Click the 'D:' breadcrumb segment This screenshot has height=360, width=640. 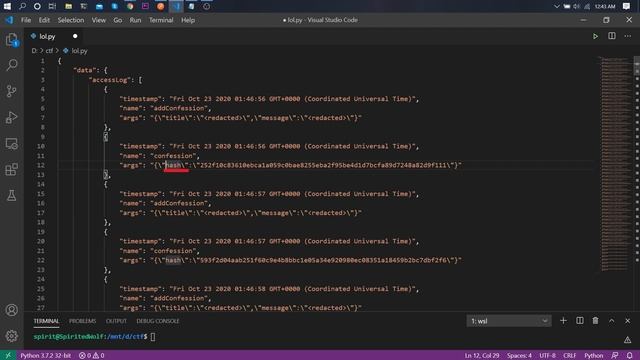(34, 51)
